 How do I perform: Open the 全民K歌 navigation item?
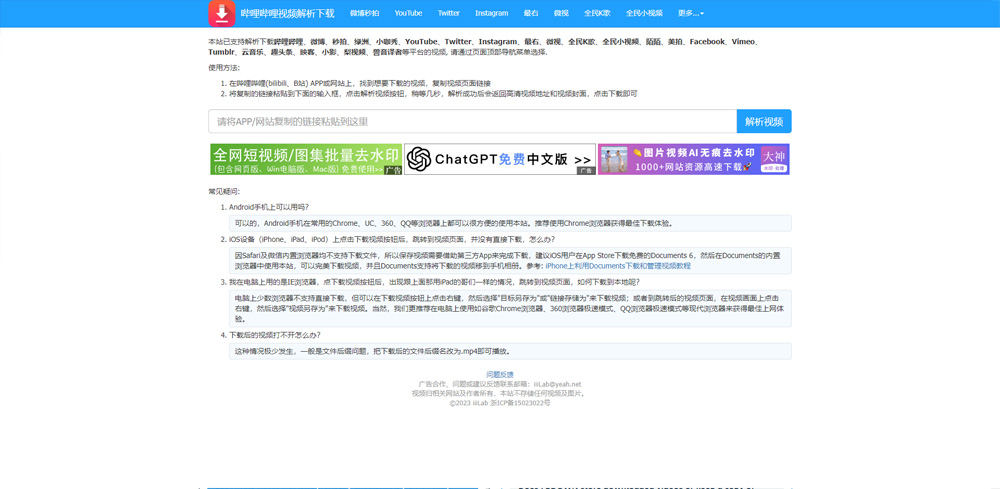[x=597, y=13]
